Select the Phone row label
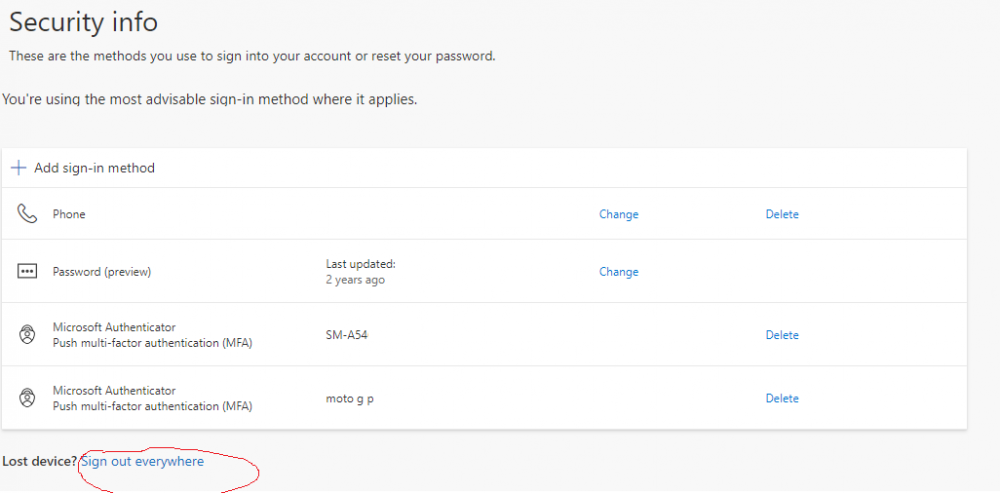The image size is (1000, 493). coord(69,214)
